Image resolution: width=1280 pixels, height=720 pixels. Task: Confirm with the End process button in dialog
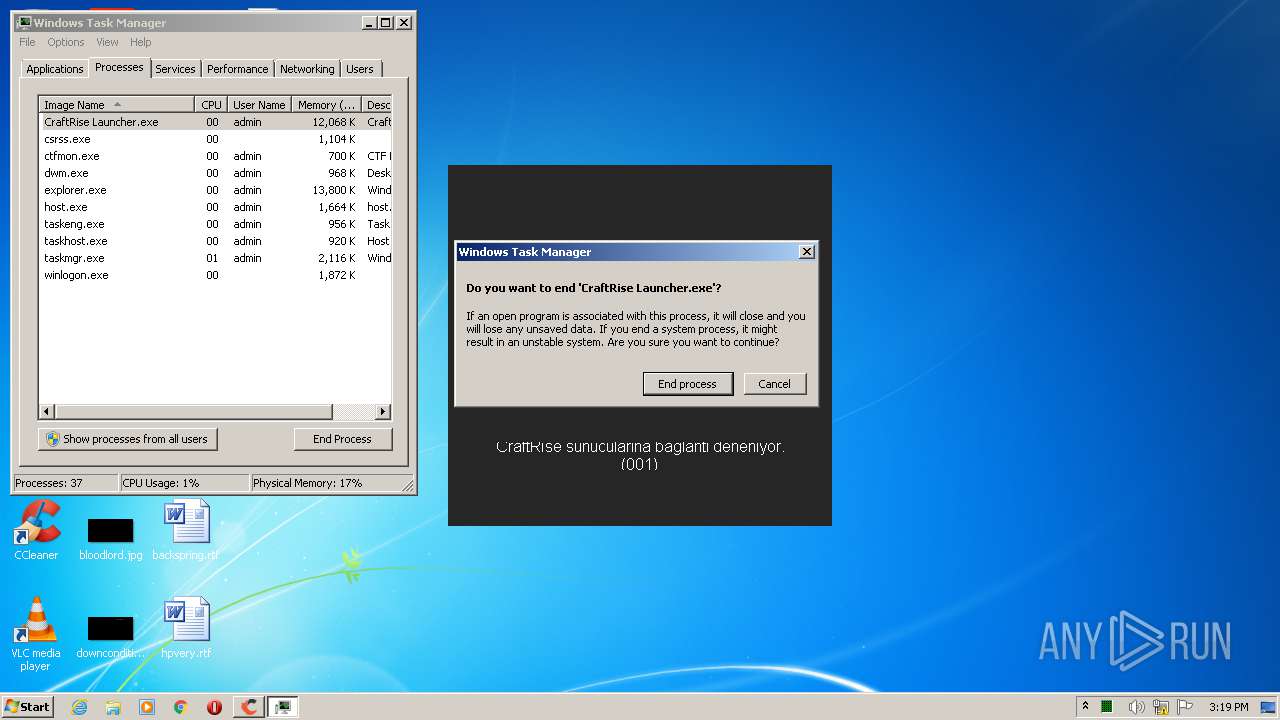[x=687, y=384]
